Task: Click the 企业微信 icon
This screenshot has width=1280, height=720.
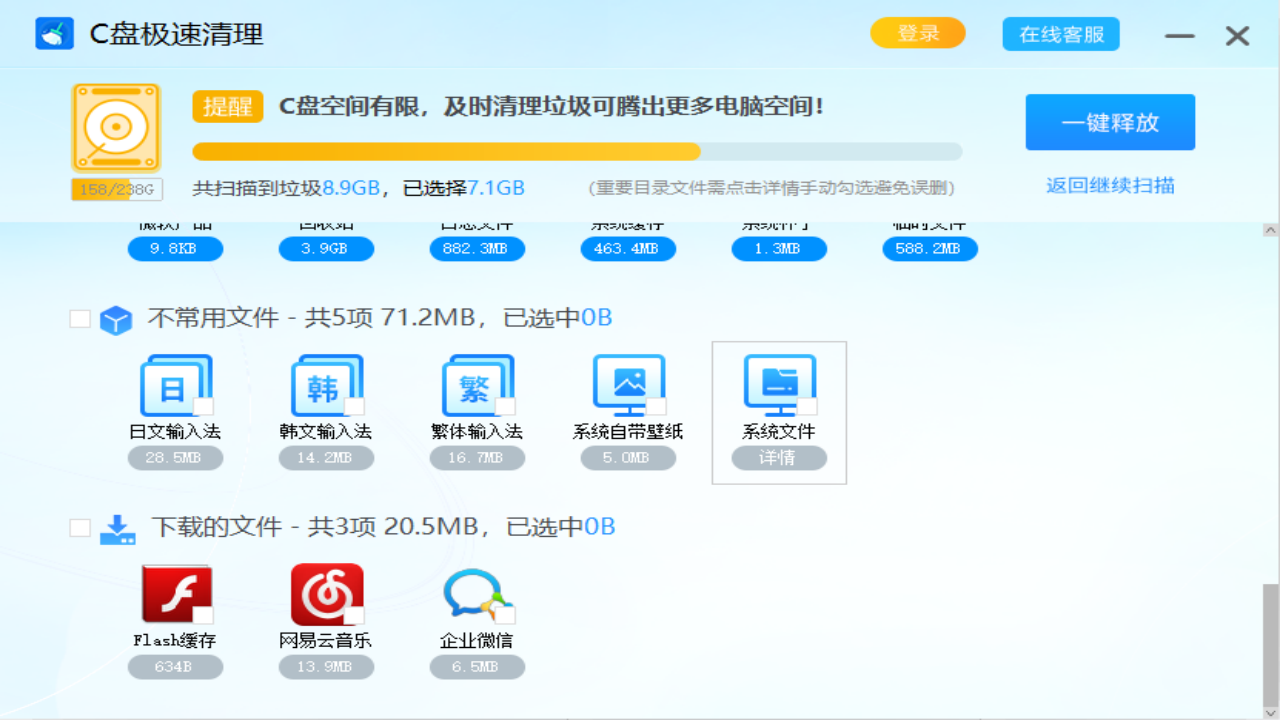Action: [477, 594]
